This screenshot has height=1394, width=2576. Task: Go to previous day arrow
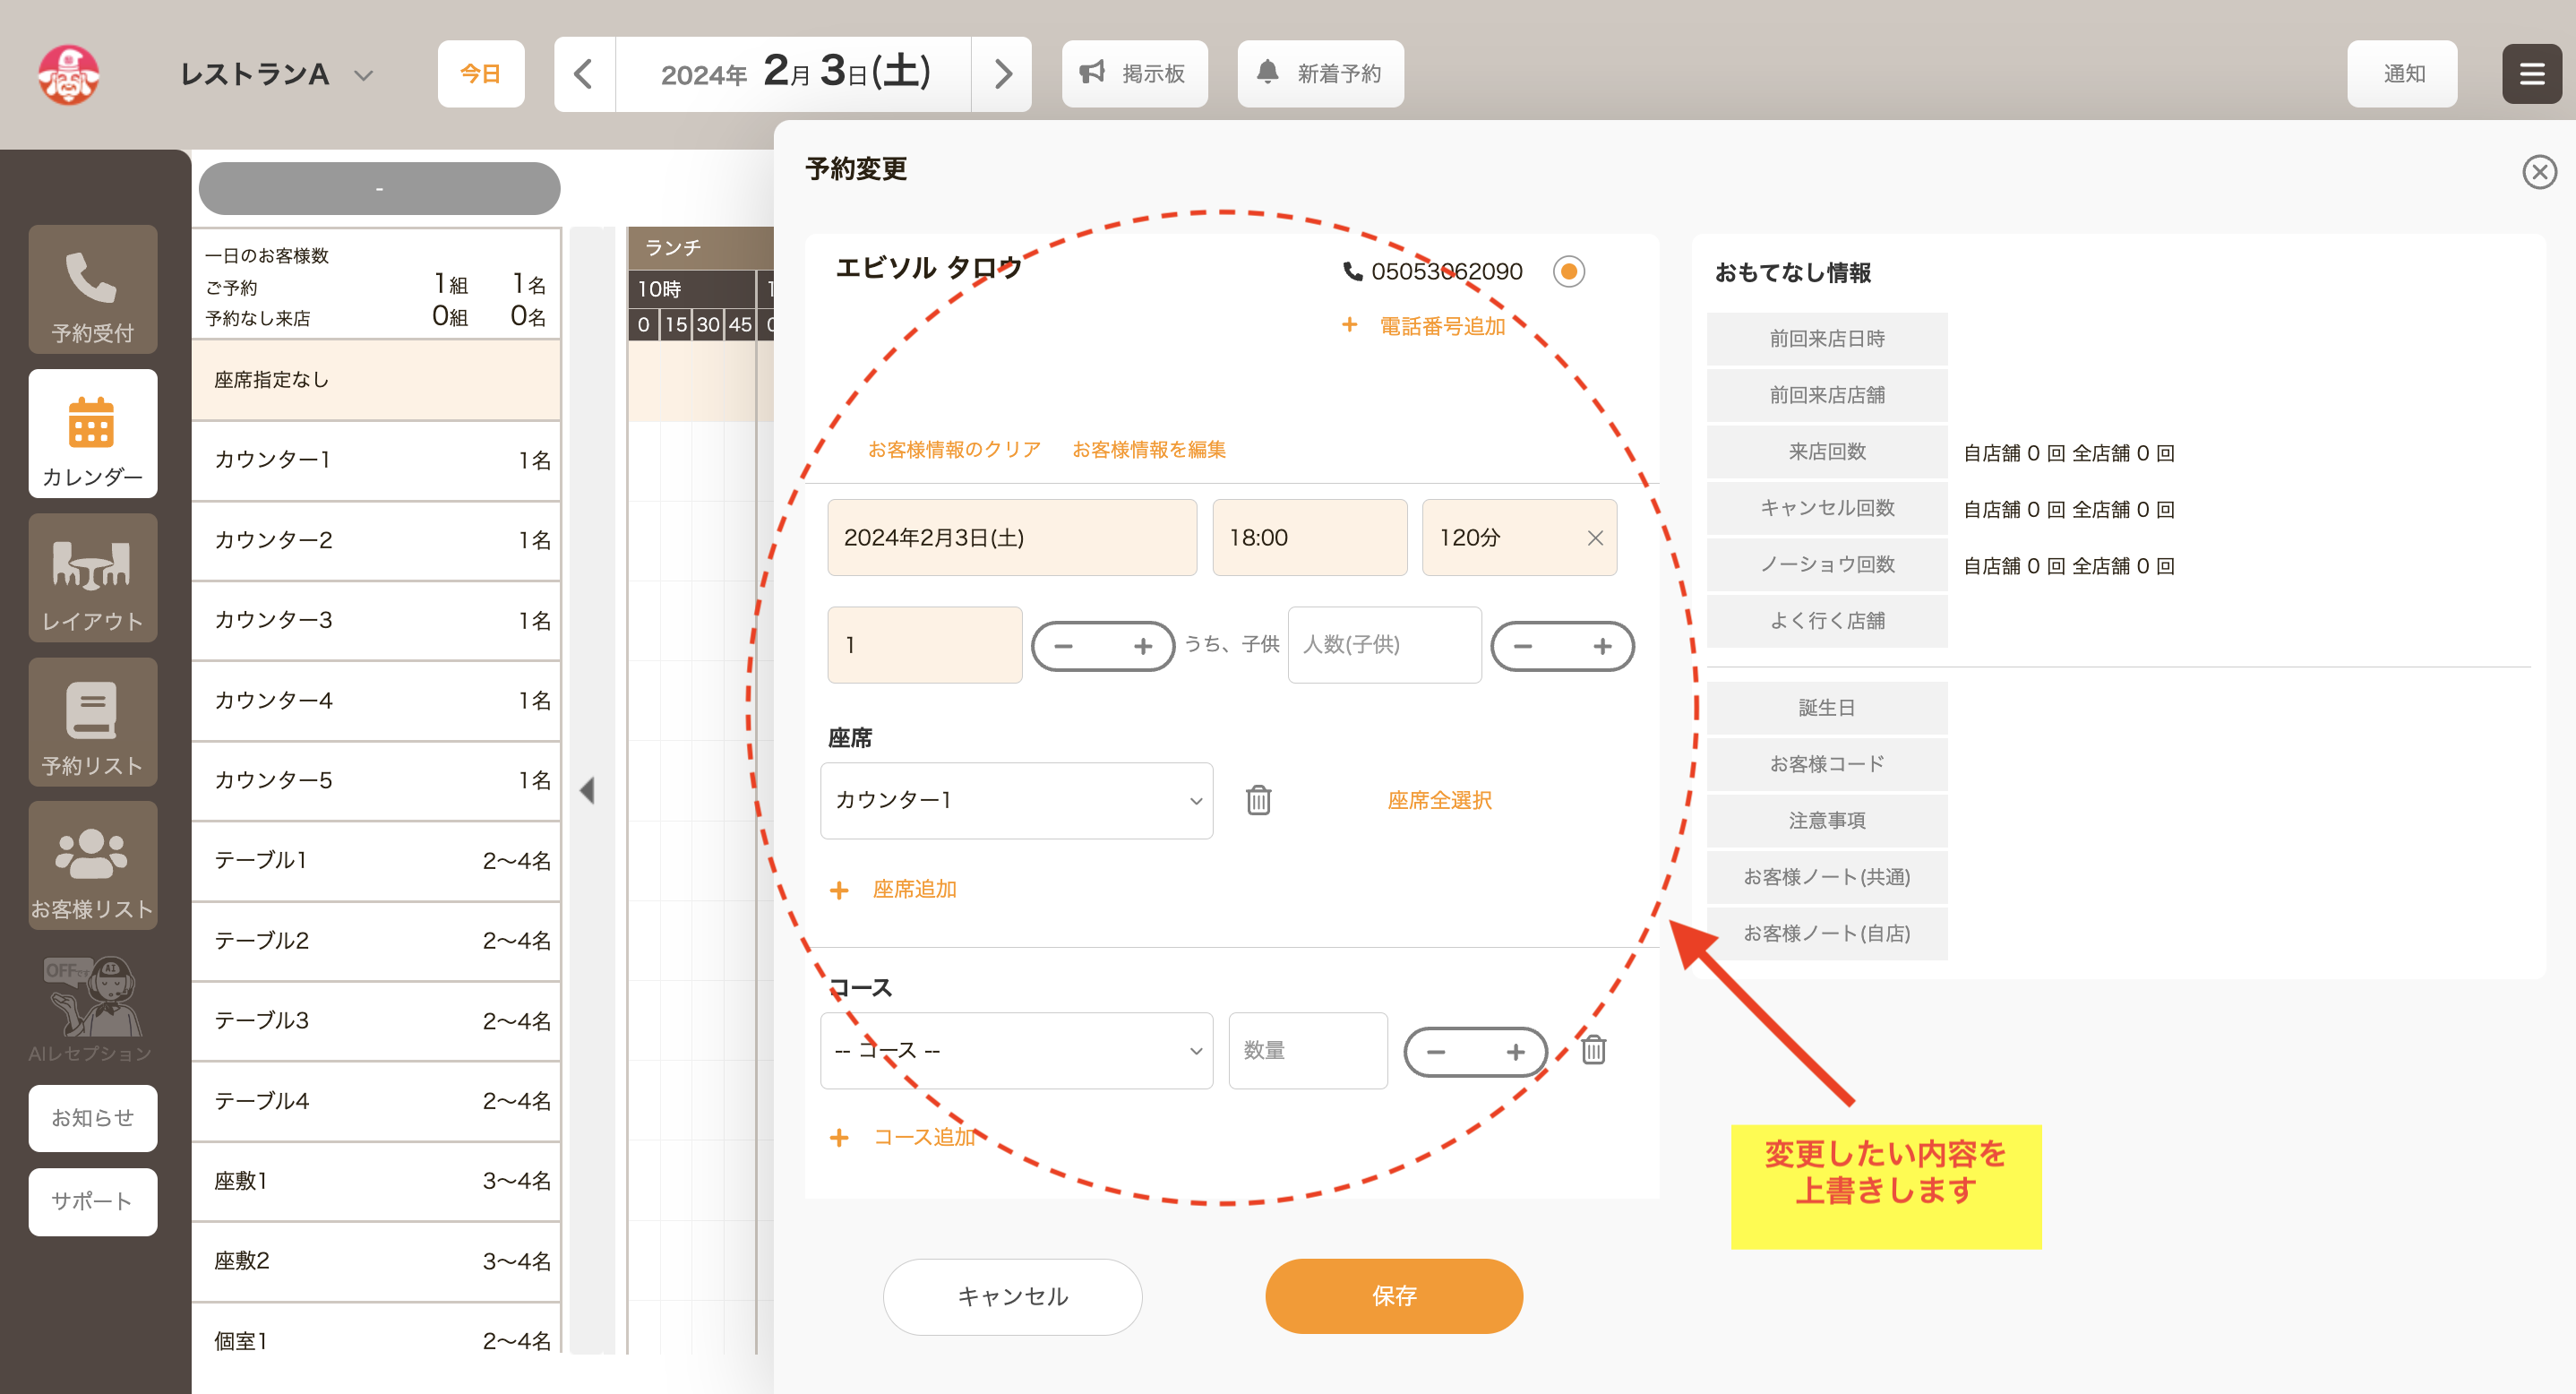(x=584, y=74)
